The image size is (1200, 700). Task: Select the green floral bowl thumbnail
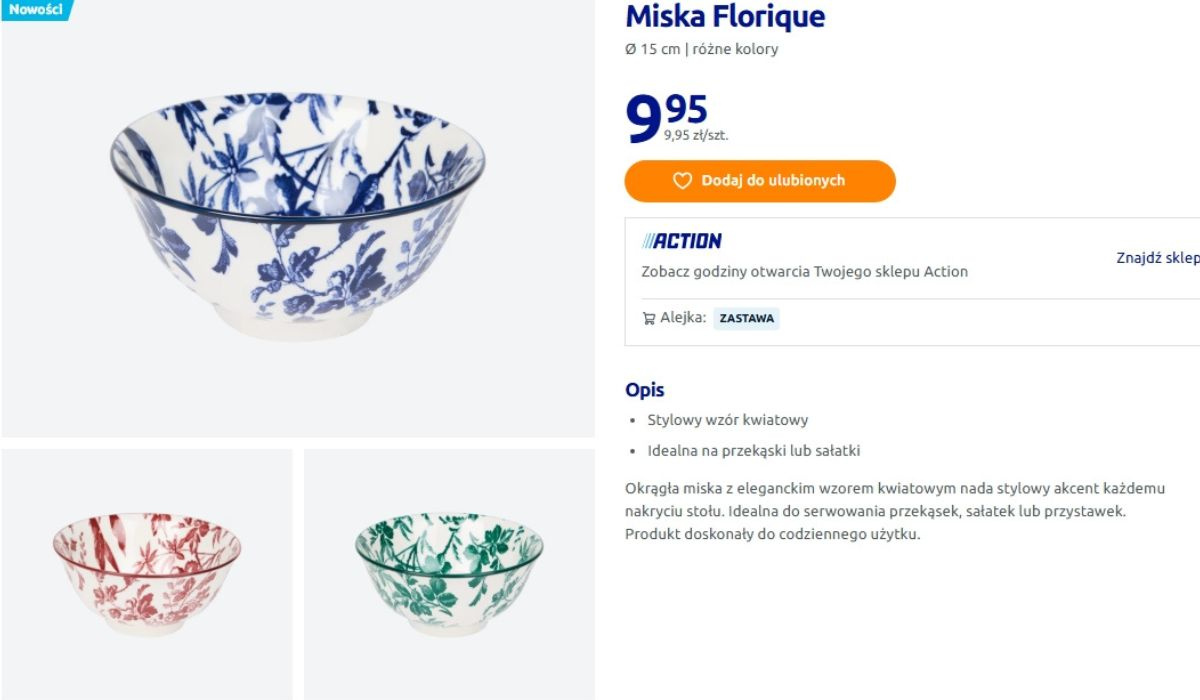[x=449, y=575]
